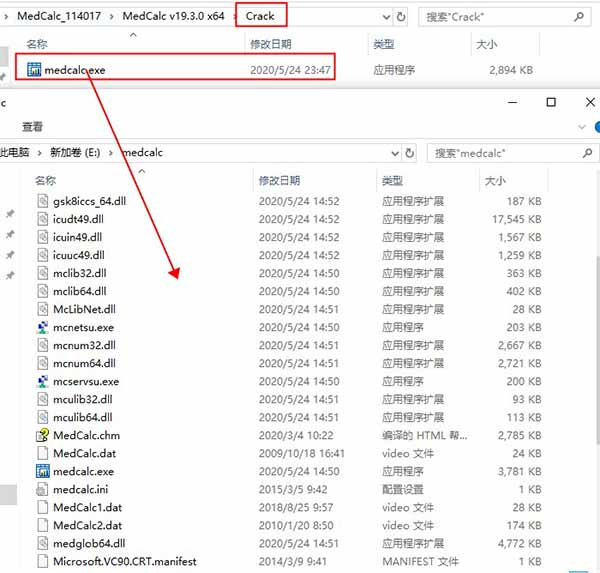Sort medcalc folder by 名称 column
600x573 pixels.
click(x=46, y=180)
